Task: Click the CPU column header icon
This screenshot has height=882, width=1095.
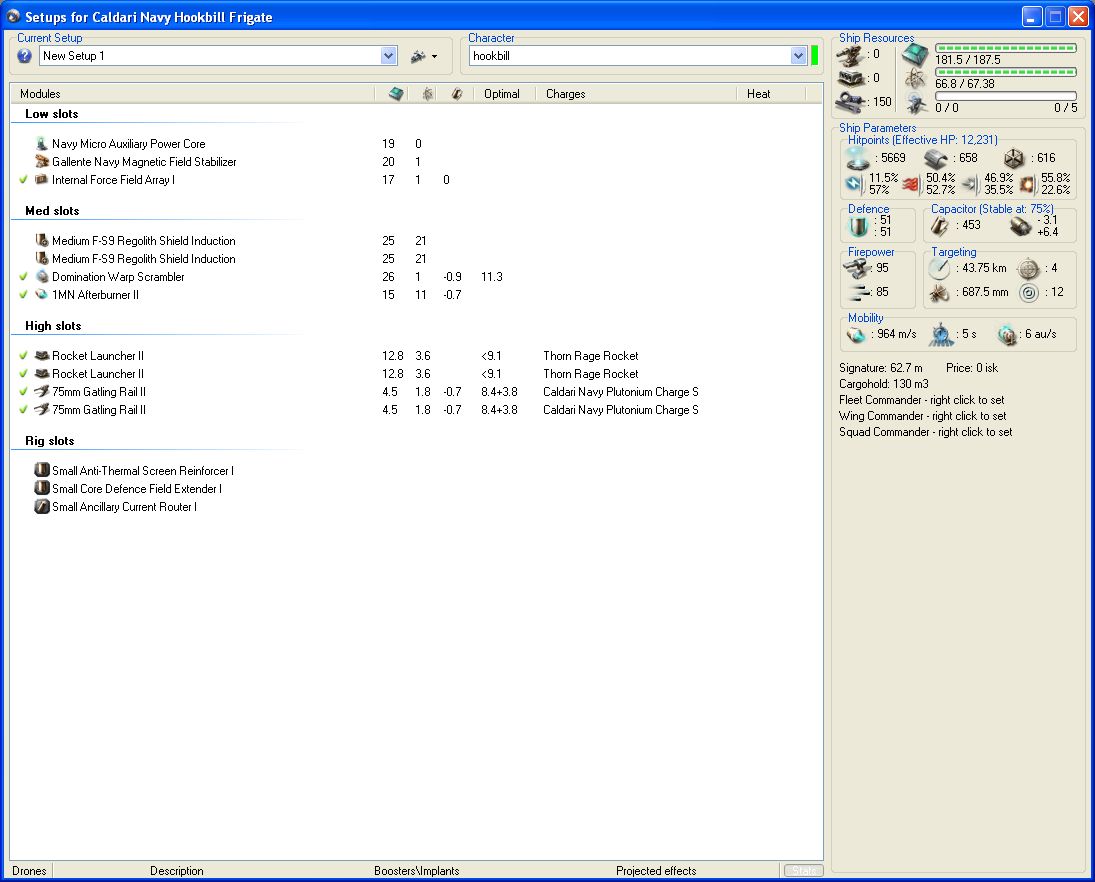Action: click(x=396, y=94)
